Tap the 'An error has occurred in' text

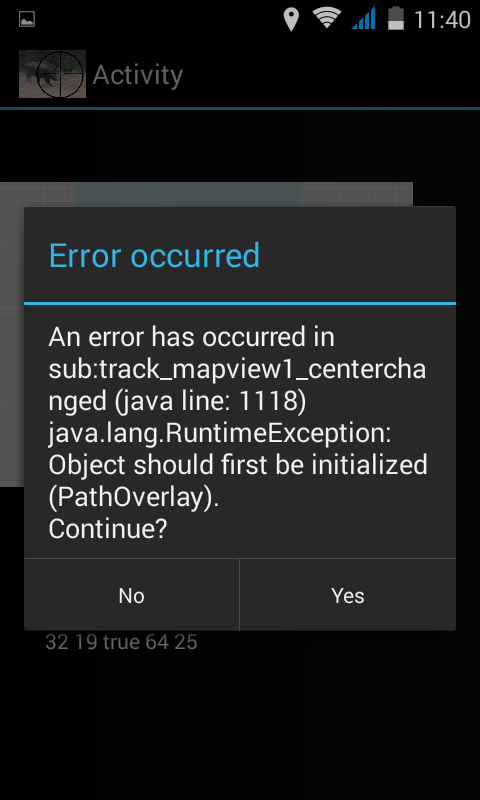(191, 337)
